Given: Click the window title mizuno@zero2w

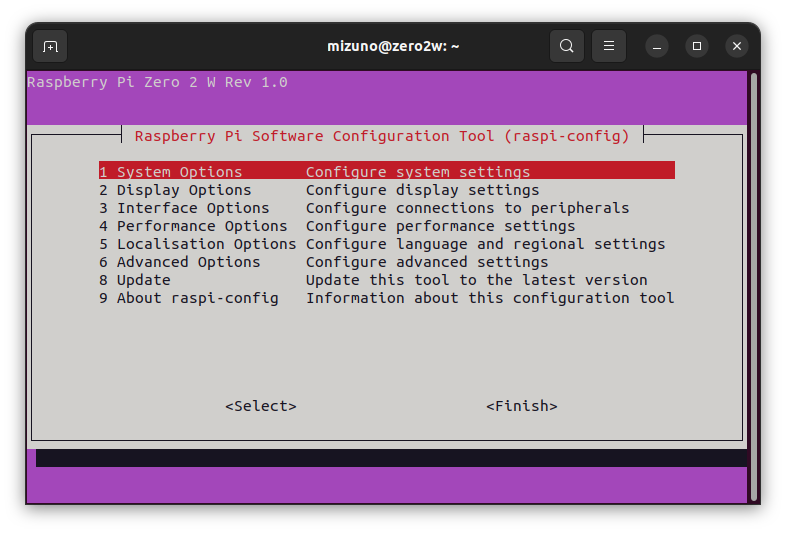Looking at the screenshot, I should pyautogui.click(x=393, y=46).
